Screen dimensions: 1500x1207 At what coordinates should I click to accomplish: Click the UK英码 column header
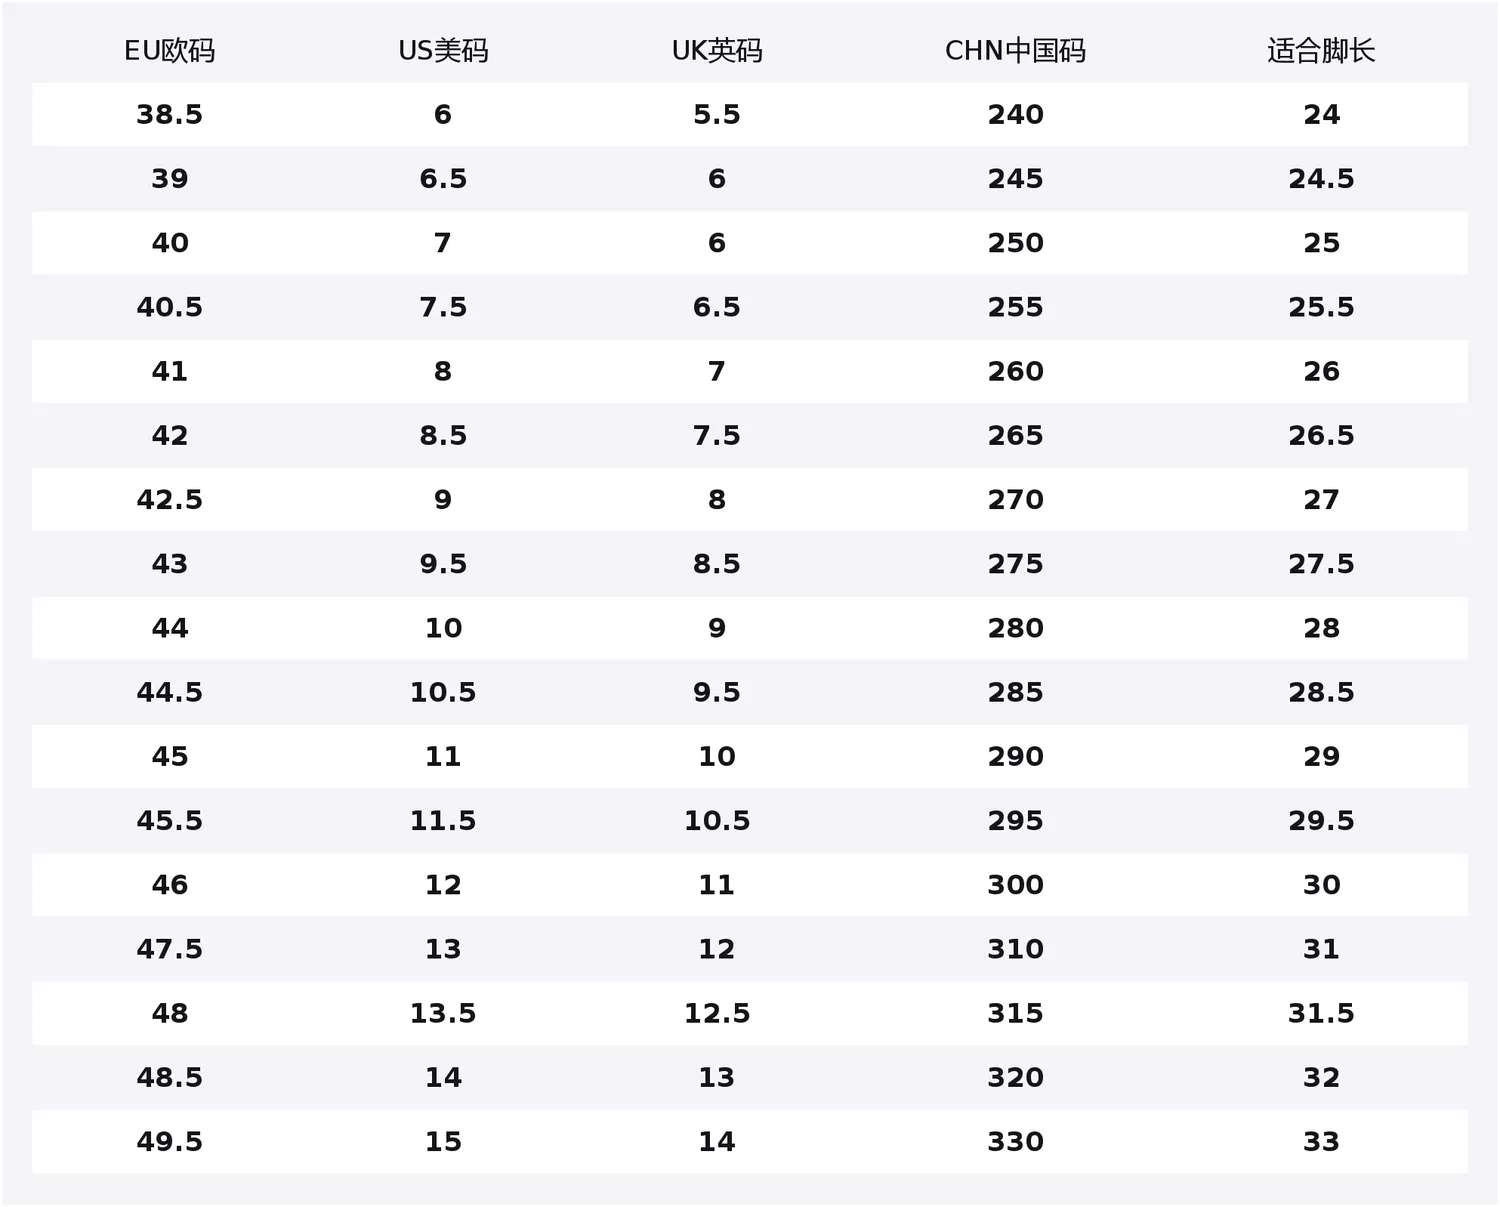tap(717, 51)
